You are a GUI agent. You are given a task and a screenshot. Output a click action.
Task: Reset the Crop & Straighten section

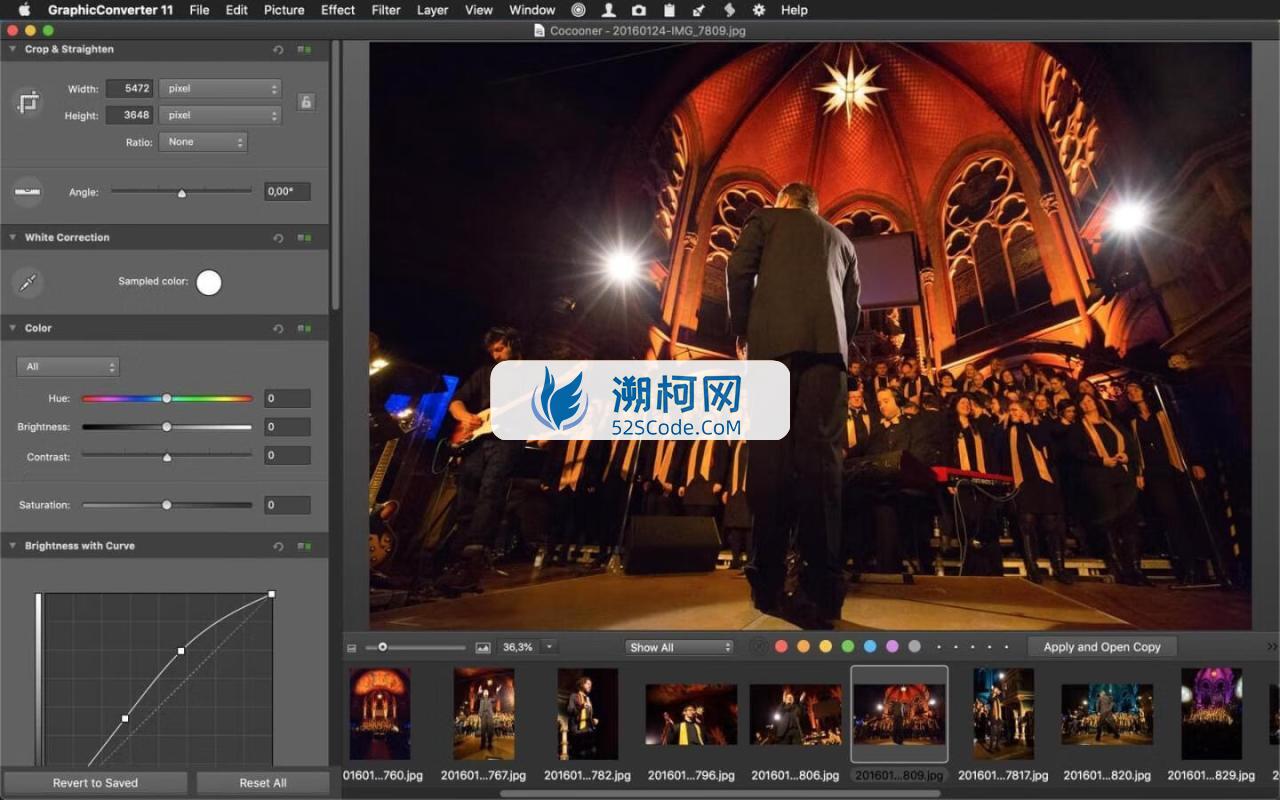(x=278, y=50)
